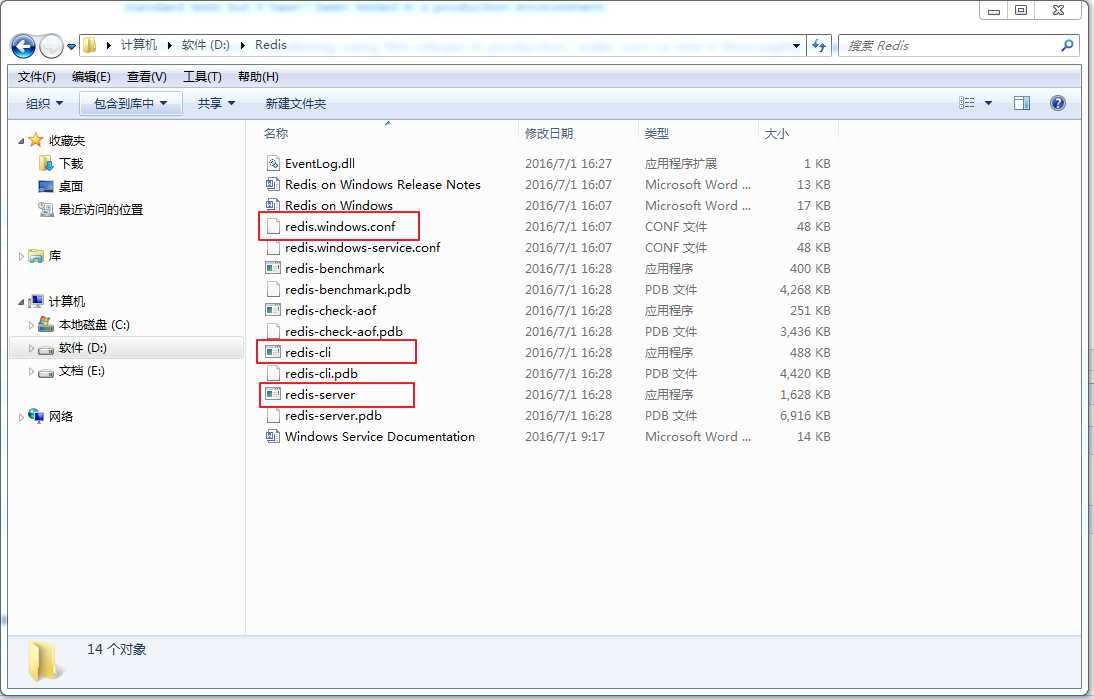Select 最近访问的位置 in favorites
Screen dimensions: 1094x699
[101, 209]
